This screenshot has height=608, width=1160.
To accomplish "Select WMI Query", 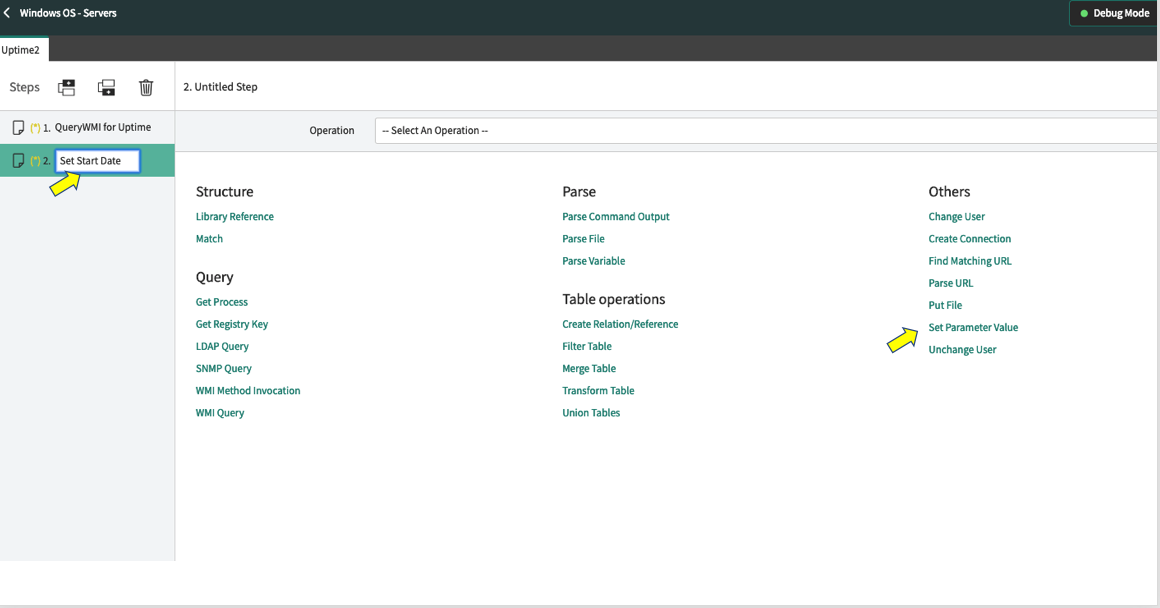I will [x=220, y=413].
